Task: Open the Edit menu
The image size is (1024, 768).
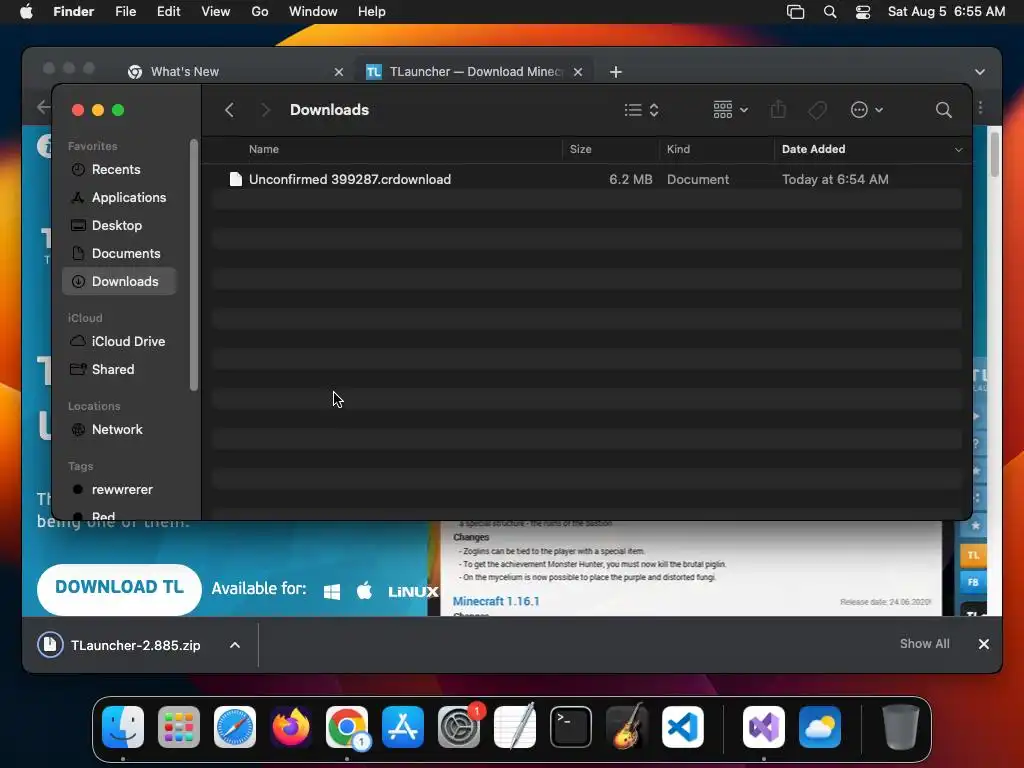Action: [x=168, y=12]
